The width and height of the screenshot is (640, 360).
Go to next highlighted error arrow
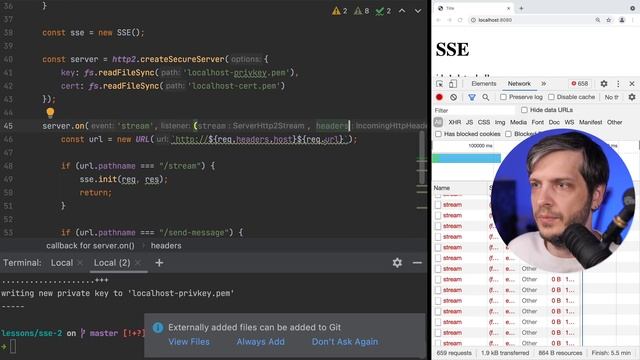coord(418,11)
